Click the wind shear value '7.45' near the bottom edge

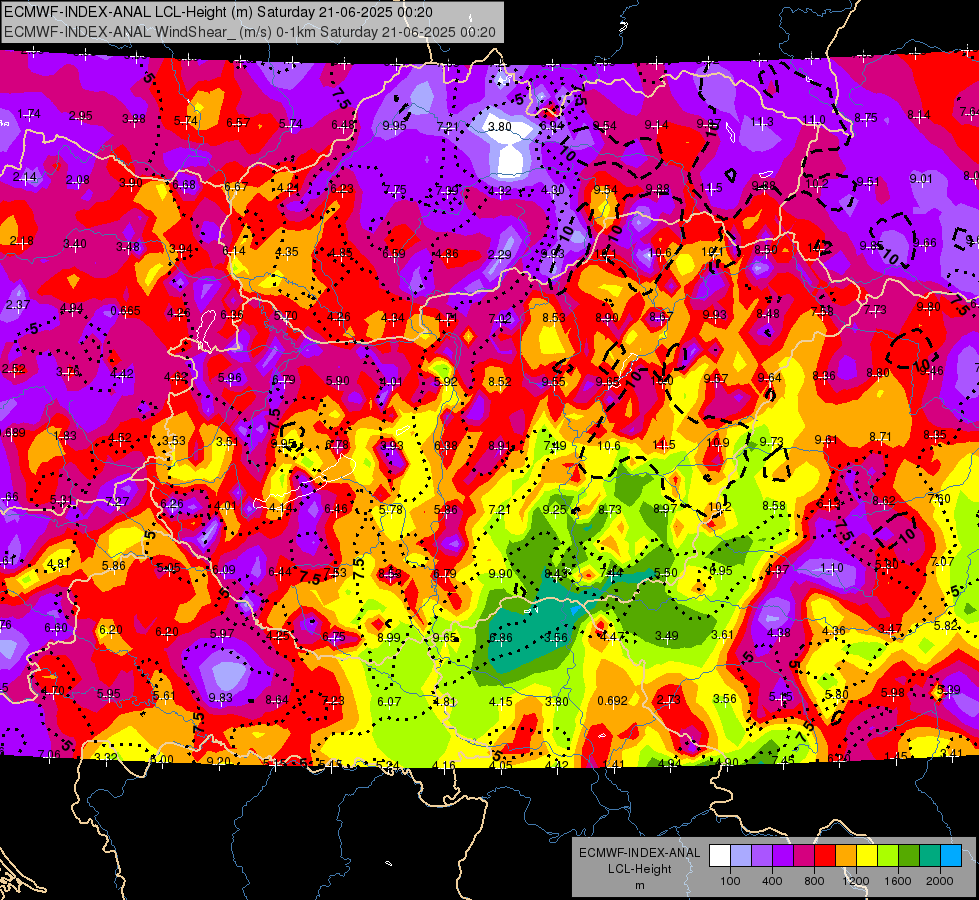coord(783,760)
